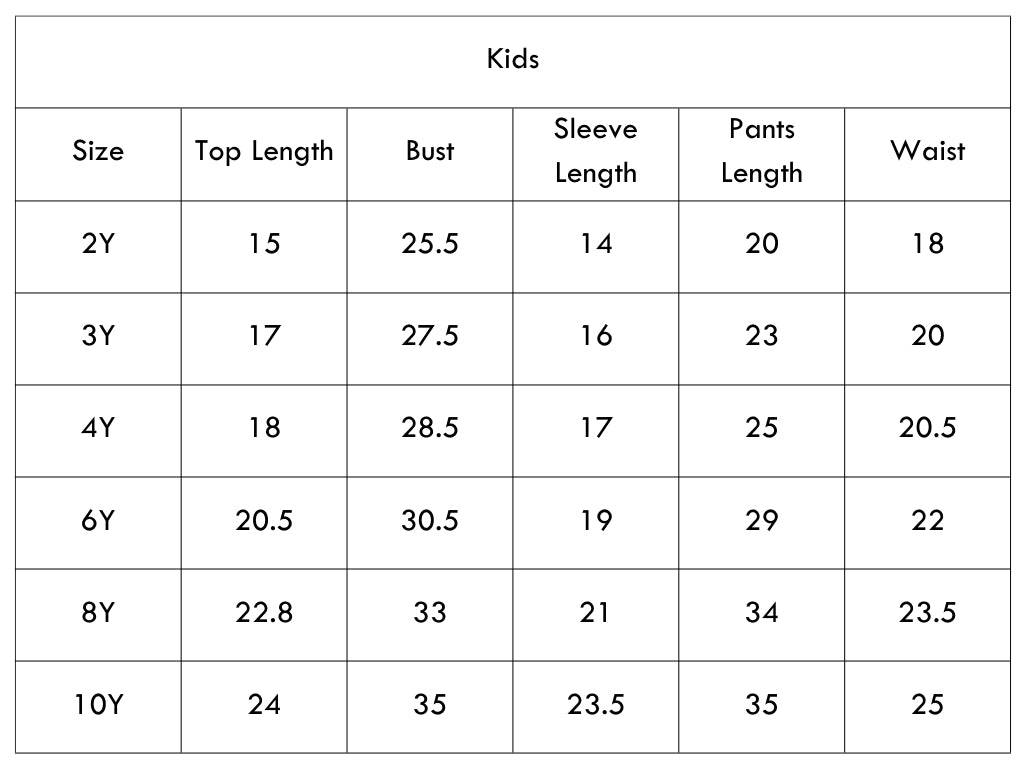Select the 22.8 top length cell
Viewport: 1024px width, 768px height.
(264, 613)
